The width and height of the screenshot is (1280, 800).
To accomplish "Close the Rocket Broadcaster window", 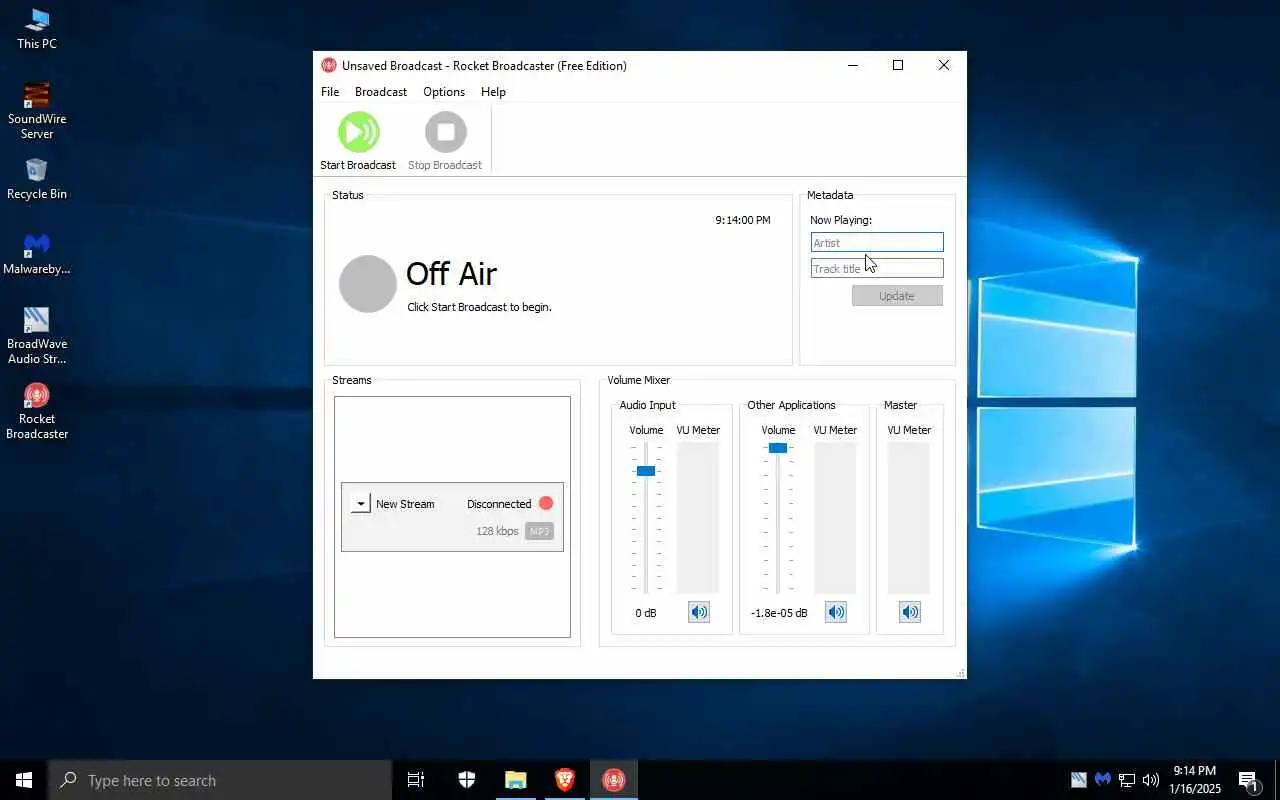I will 944,65.
